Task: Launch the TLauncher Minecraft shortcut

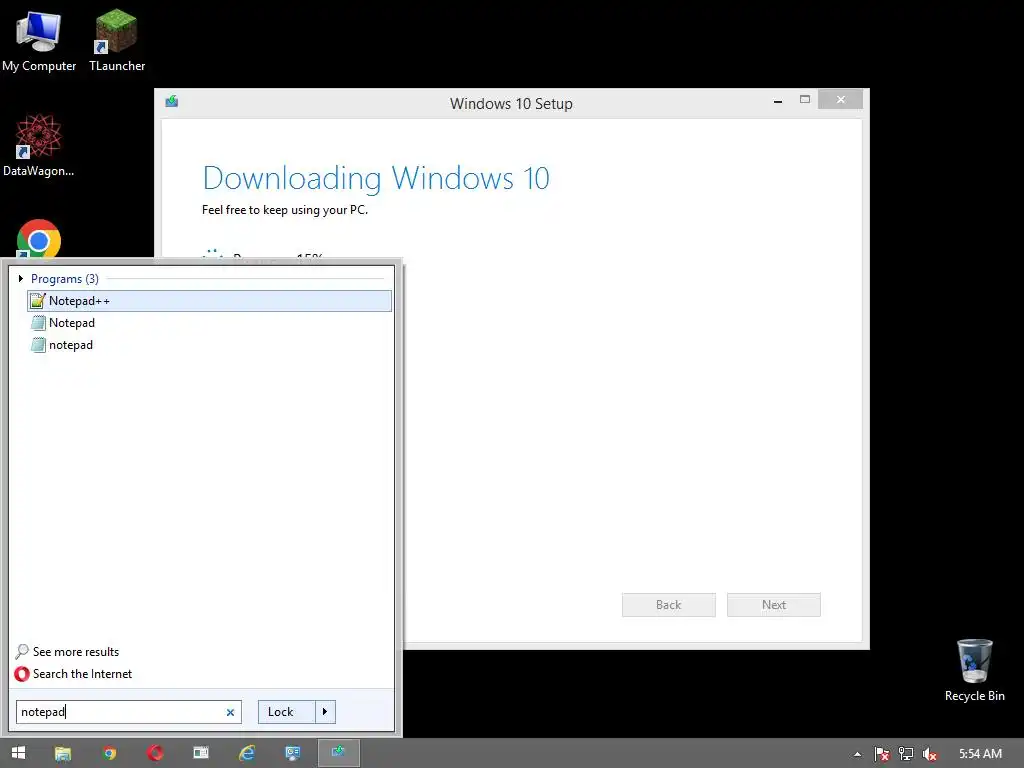Action: [117, 39]
